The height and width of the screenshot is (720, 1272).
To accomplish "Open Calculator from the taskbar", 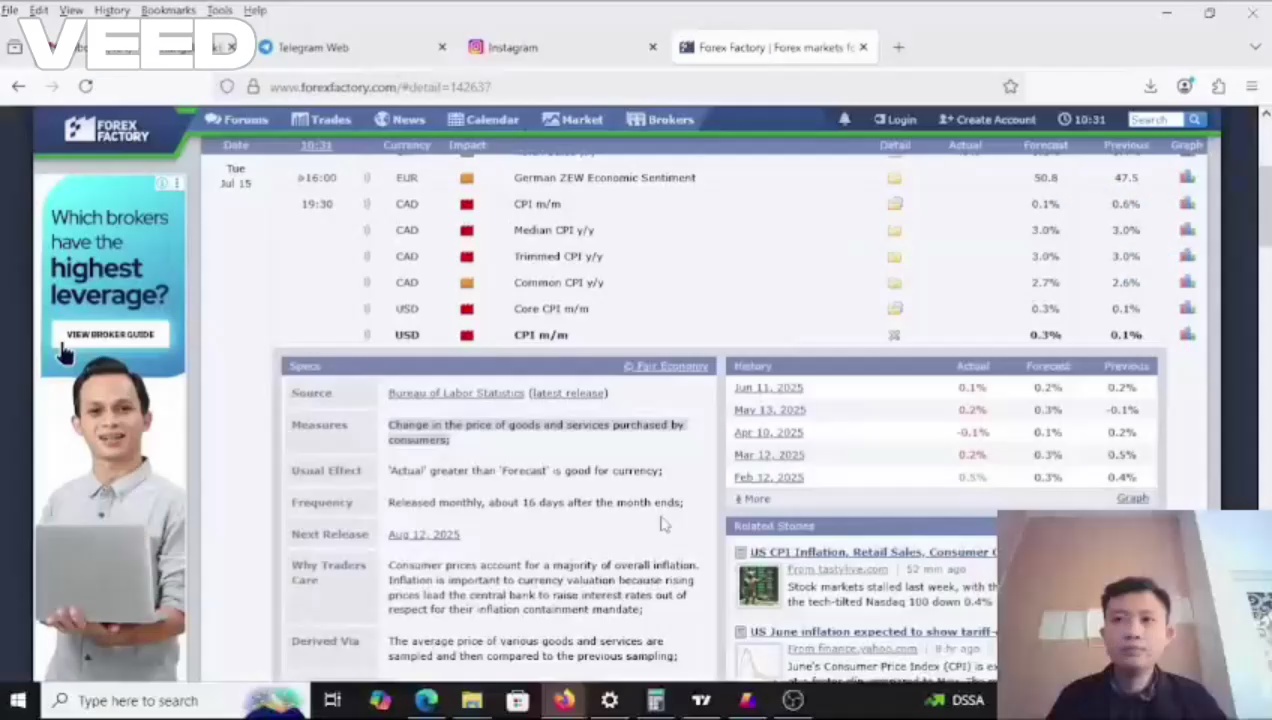I will tap(655, 701).
